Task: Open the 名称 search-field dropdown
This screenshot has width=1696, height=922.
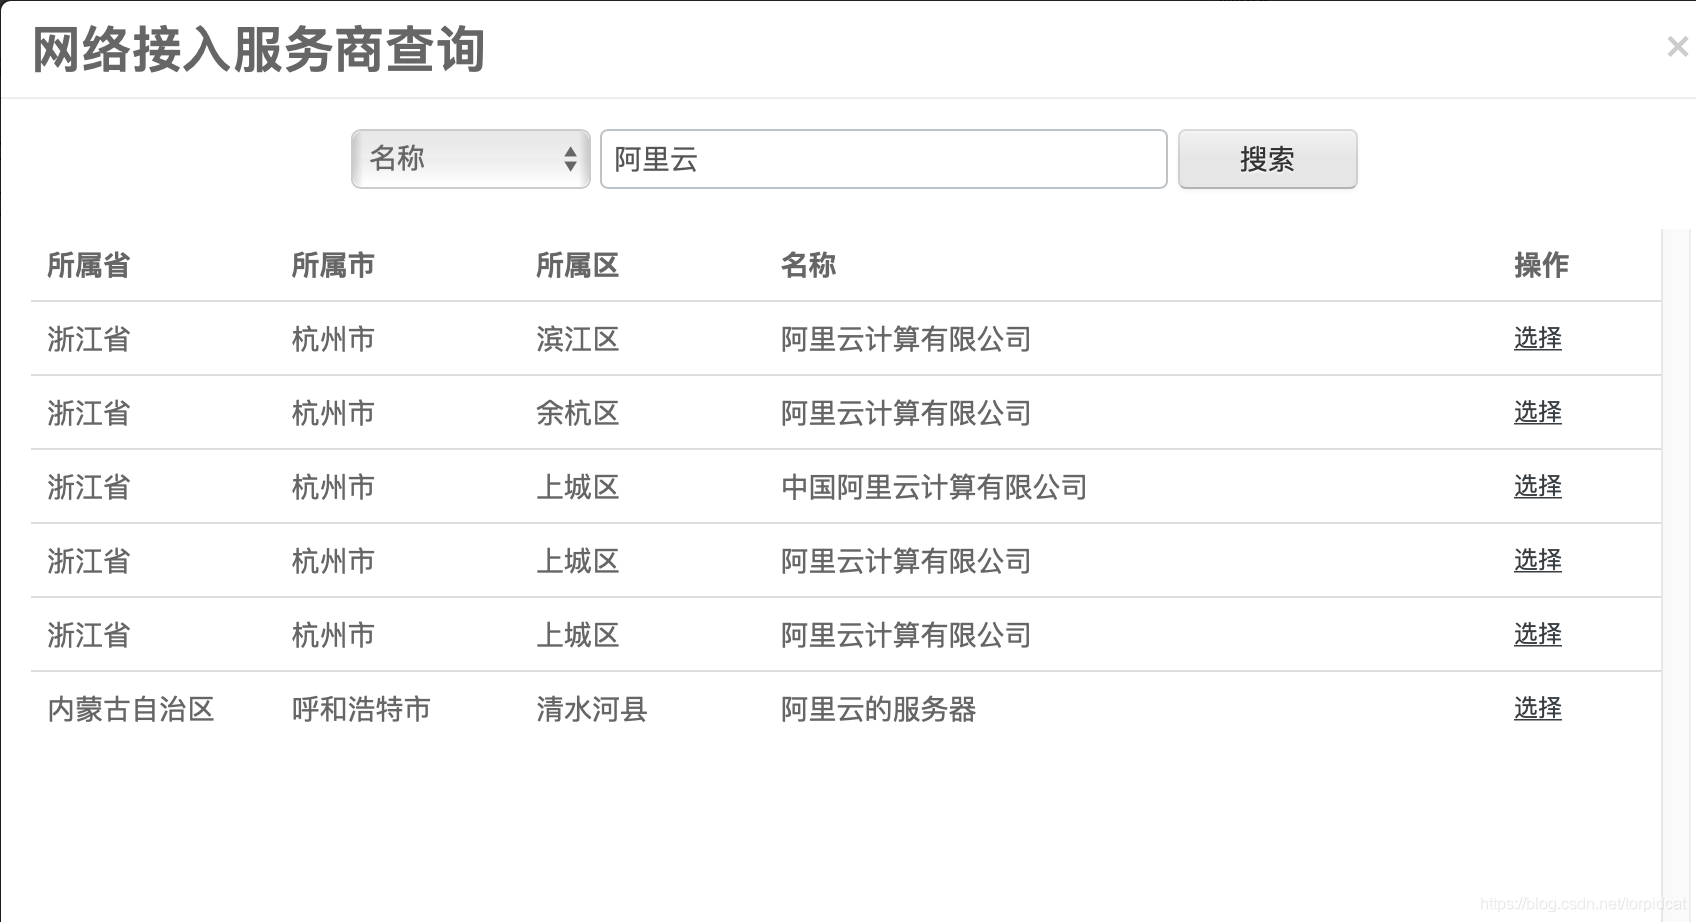Action: [470, 159]
